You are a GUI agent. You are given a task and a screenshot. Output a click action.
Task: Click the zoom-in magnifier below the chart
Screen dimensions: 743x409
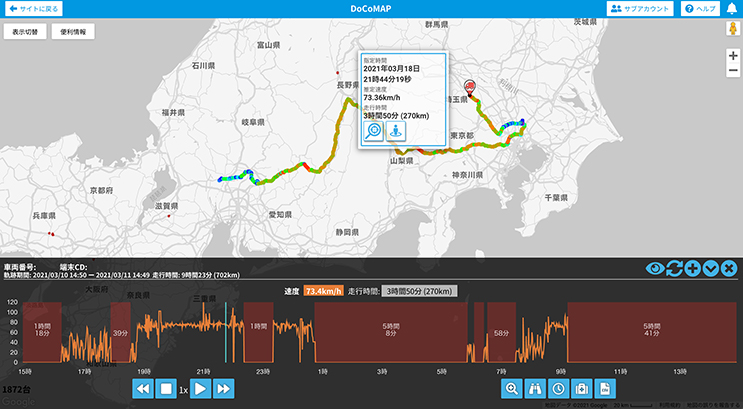[x=512, y=388]
